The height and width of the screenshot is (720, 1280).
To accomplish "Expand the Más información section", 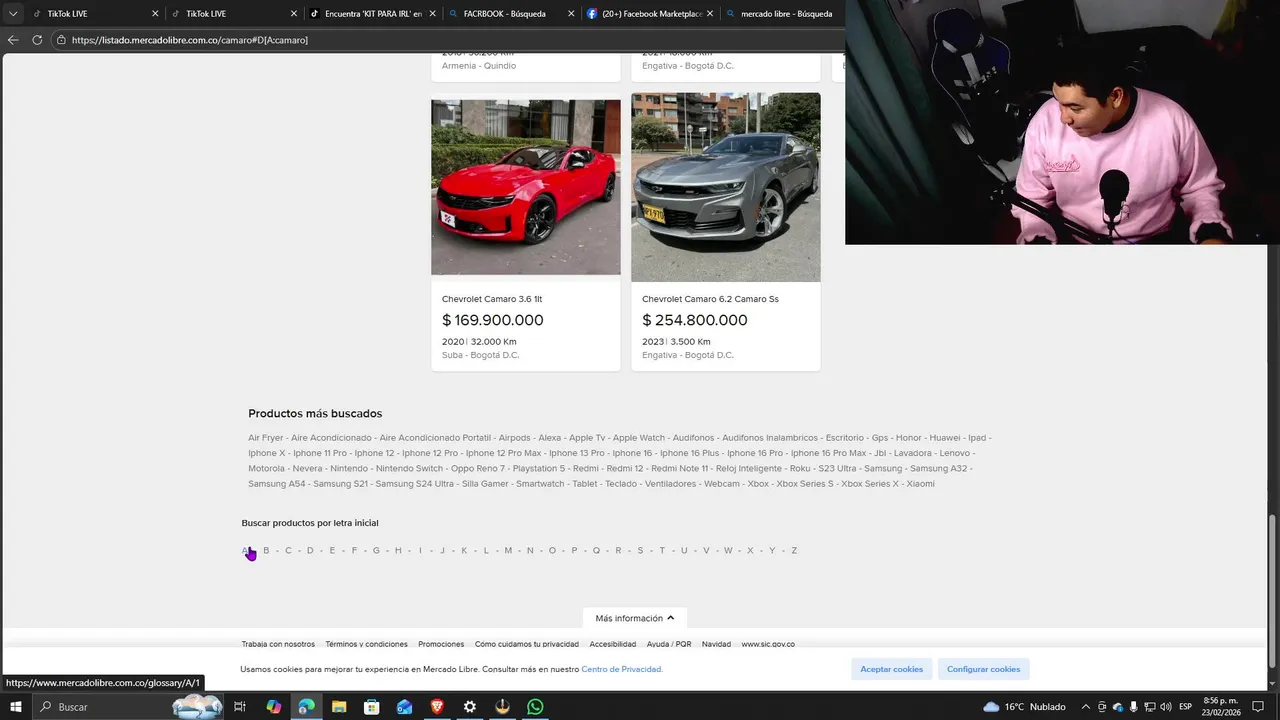I will [x=634, y=618].
